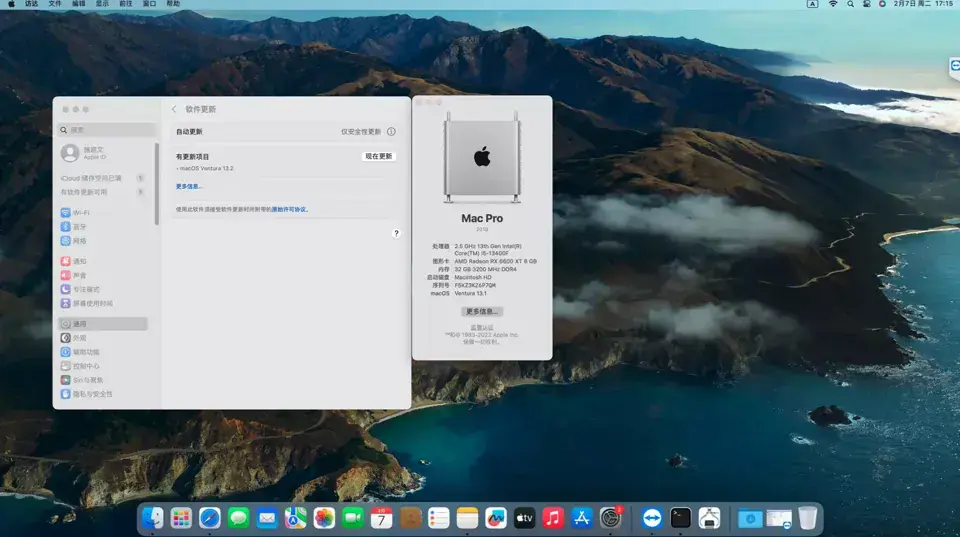Screen dimensions: 960x537
Task: Open System Settings icon in Dock
Action: pyautogui.click(x=610, y=518)
